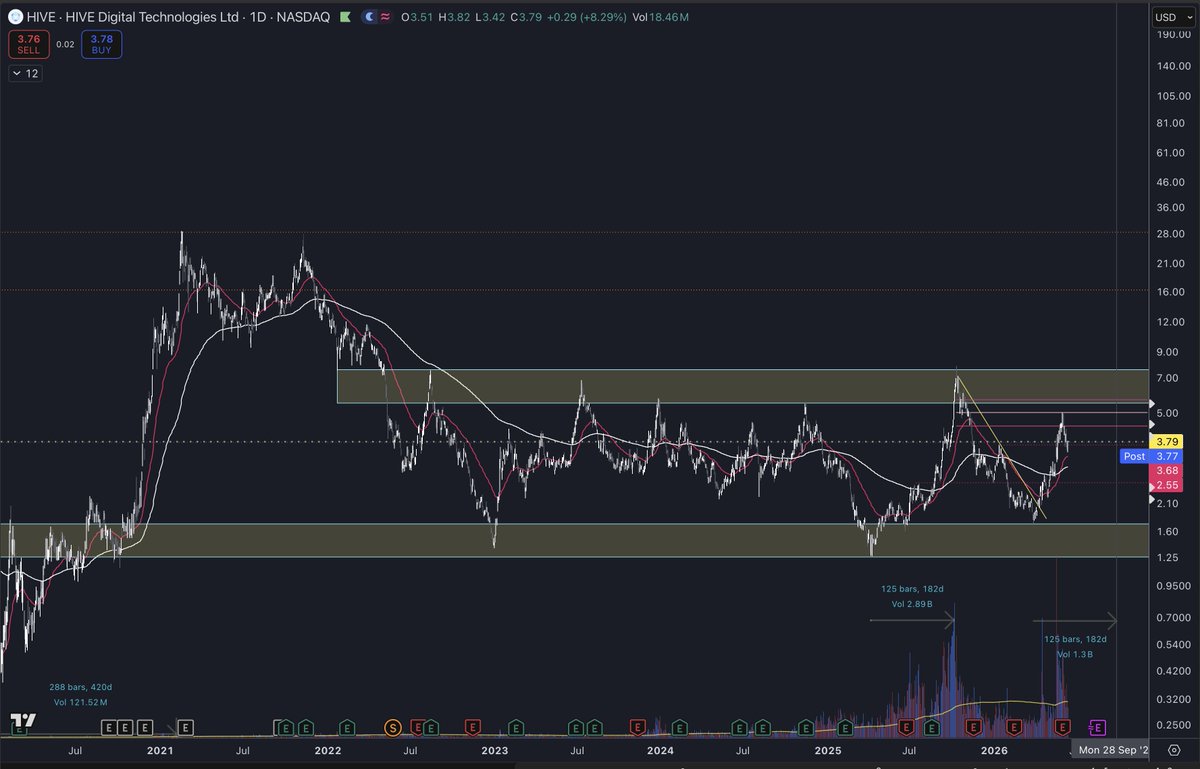Screen dimensions: 1200x769
Task: Click the BUY 3.78 button
Action: (100, 44)
